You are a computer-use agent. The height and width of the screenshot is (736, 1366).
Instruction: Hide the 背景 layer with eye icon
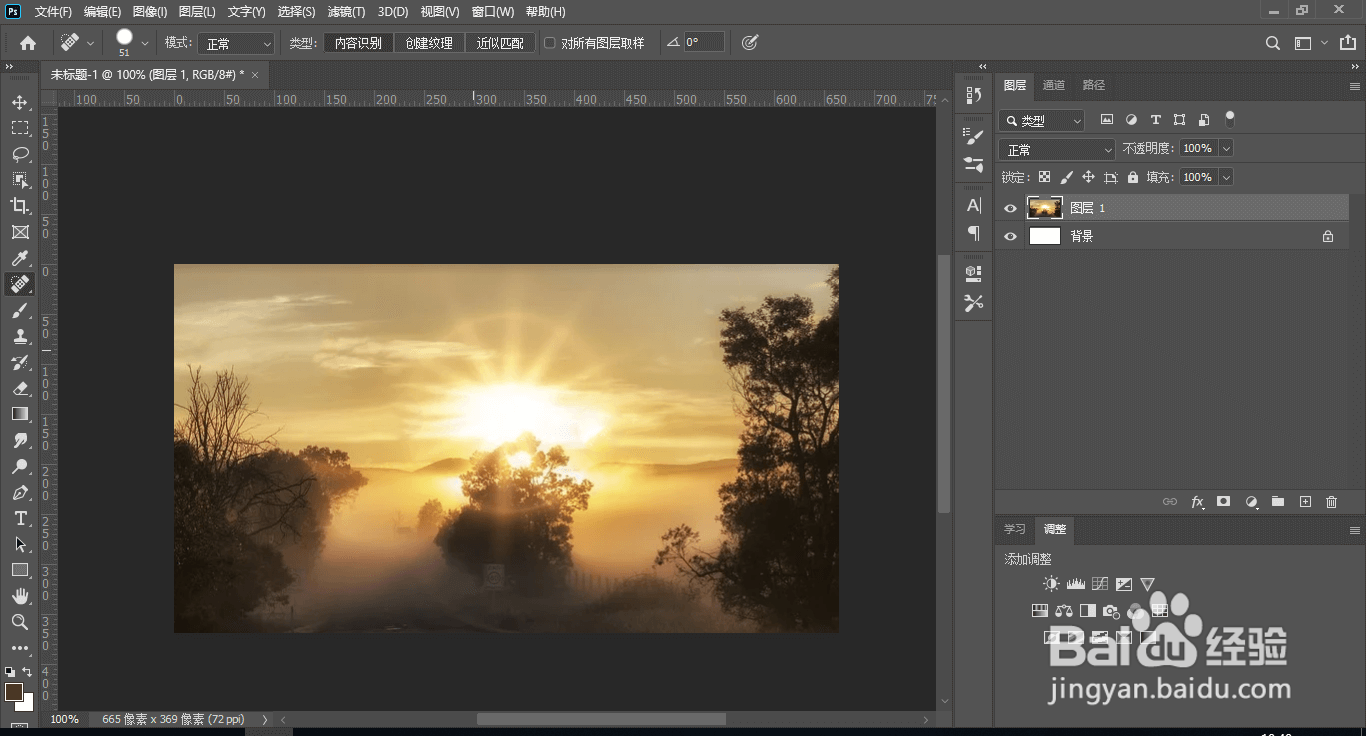click(x=1010, y=237)
